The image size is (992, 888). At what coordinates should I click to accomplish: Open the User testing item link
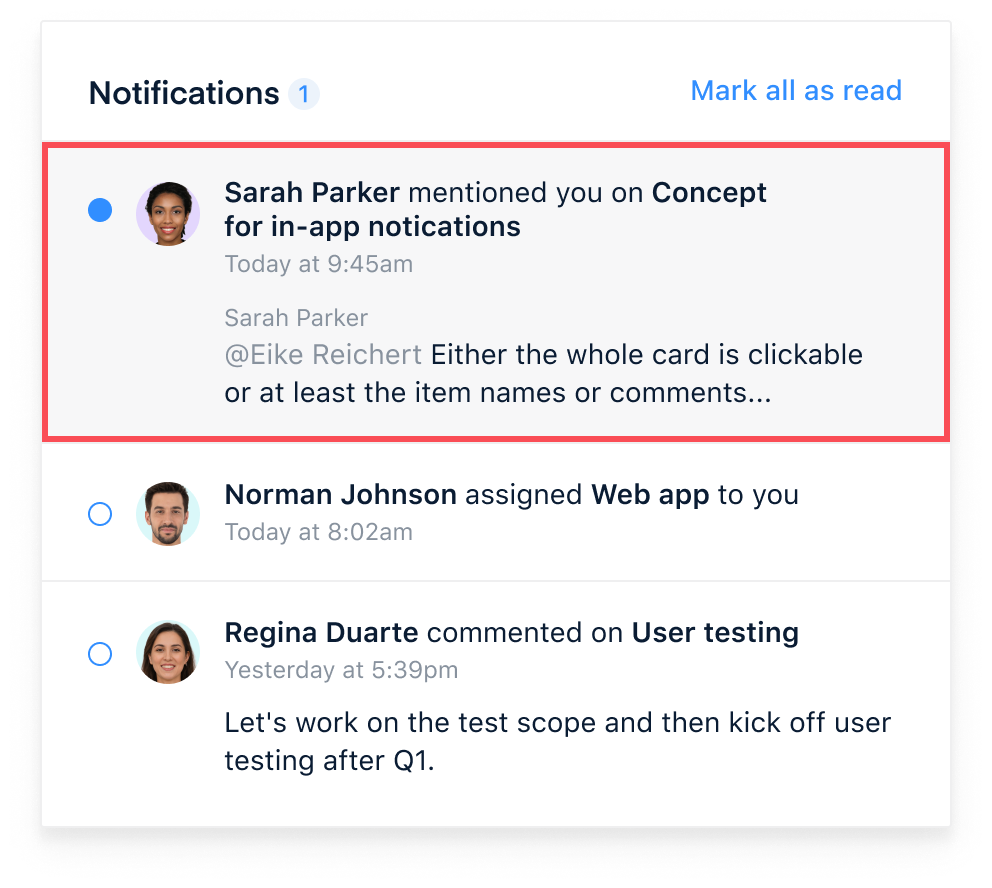(x=715, y=632)
